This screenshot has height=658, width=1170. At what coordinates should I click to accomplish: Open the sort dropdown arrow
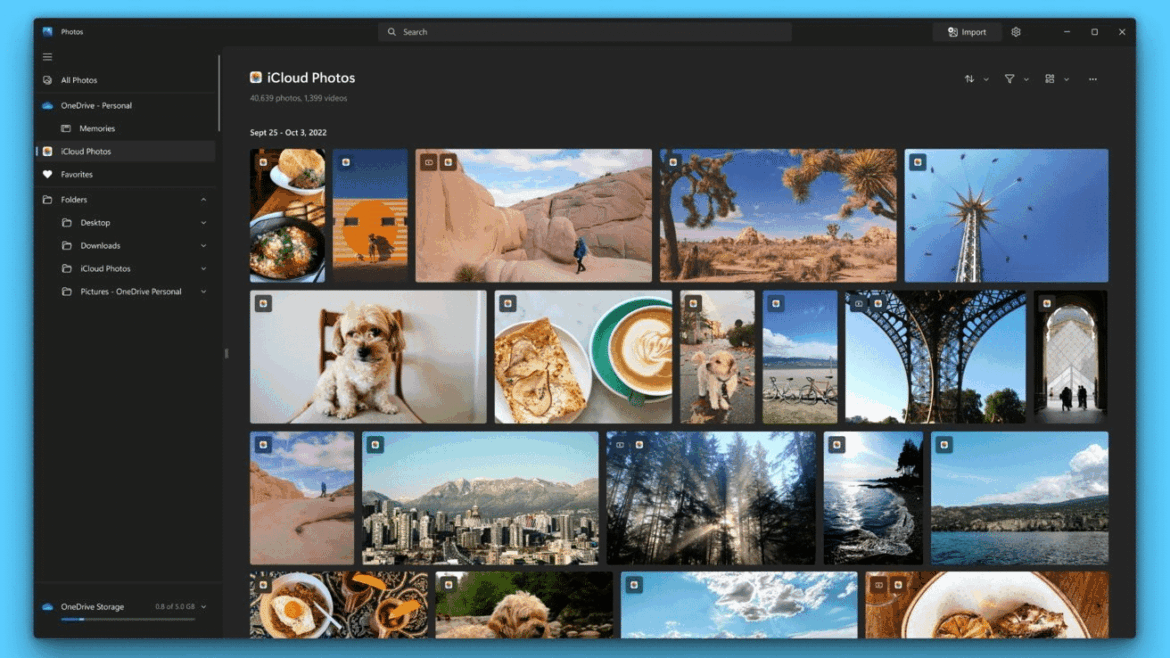click(986, 78)
